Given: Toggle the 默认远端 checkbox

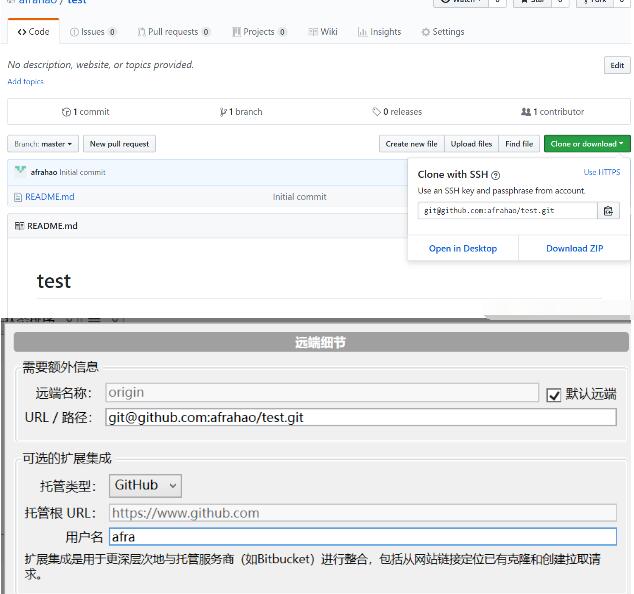Looking at the screenshot, I should click(554, 395).
